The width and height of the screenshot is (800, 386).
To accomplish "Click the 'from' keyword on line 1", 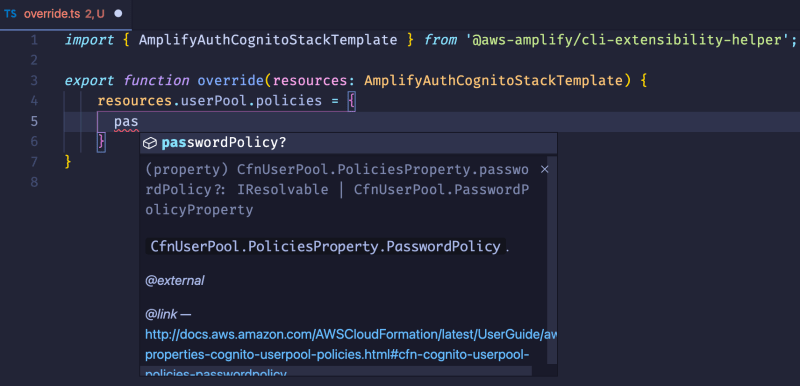I will (x=440, y=40).
